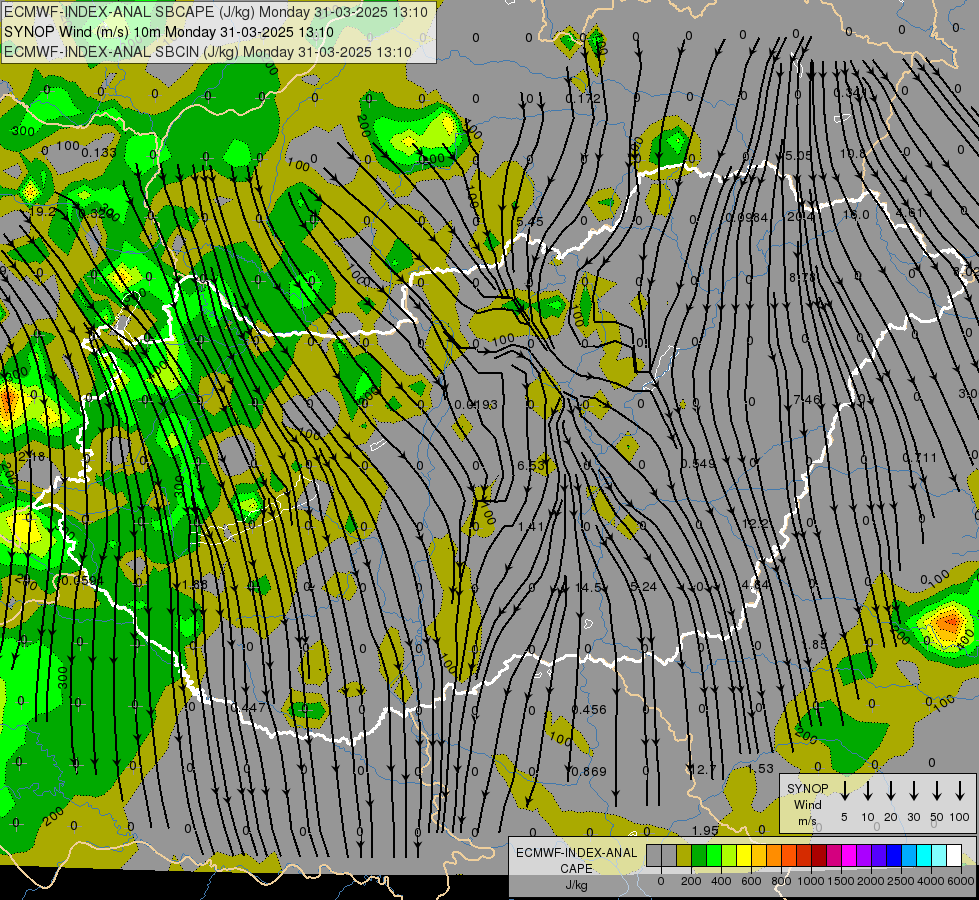Click the 0.711 value on the map
The width and height of the screenshot is (979, 900).
(x=920, y=458)
